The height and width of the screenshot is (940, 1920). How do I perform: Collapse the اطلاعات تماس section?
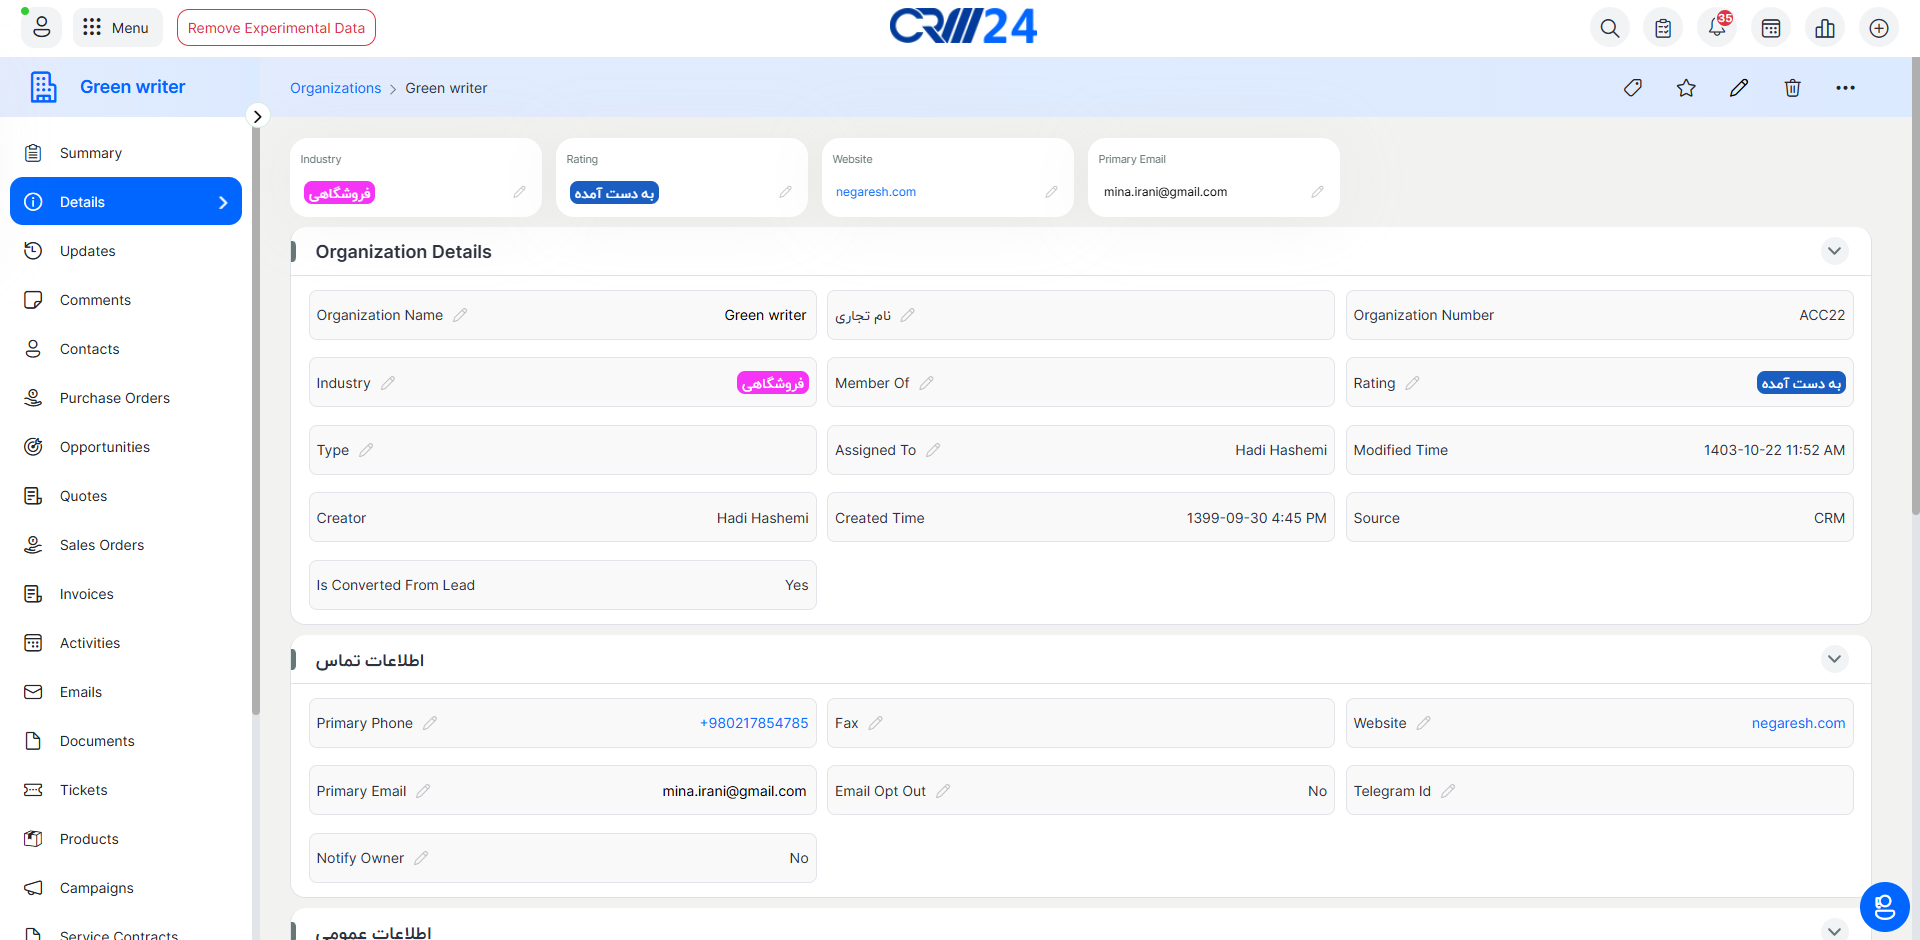[x=1834, y=659]
